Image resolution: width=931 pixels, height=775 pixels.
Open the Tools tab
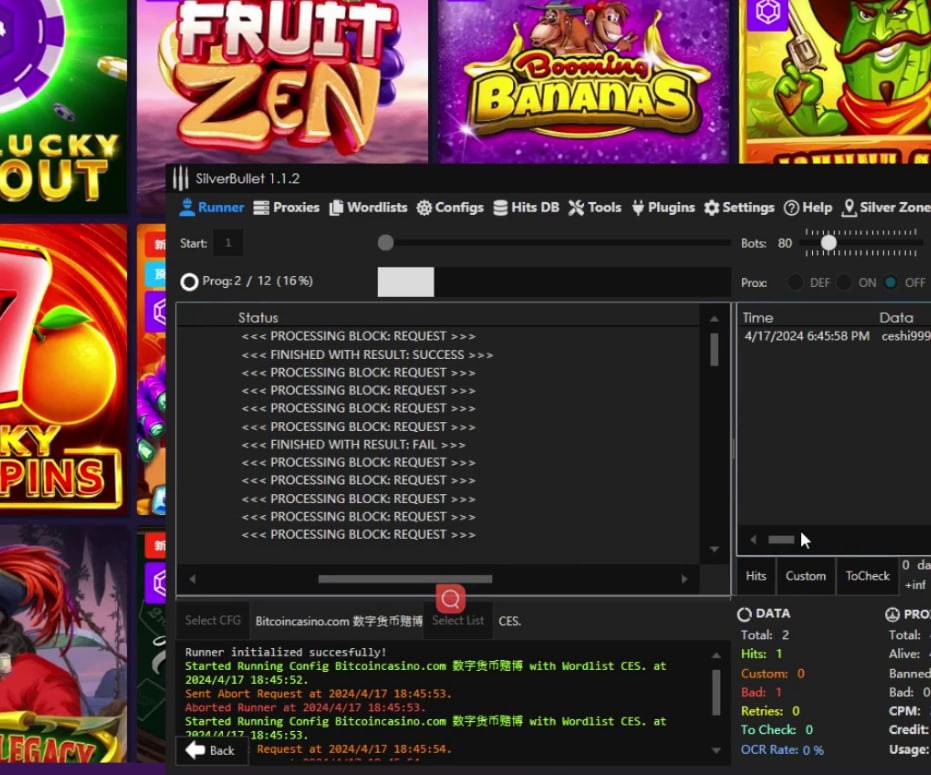[595, 207]
